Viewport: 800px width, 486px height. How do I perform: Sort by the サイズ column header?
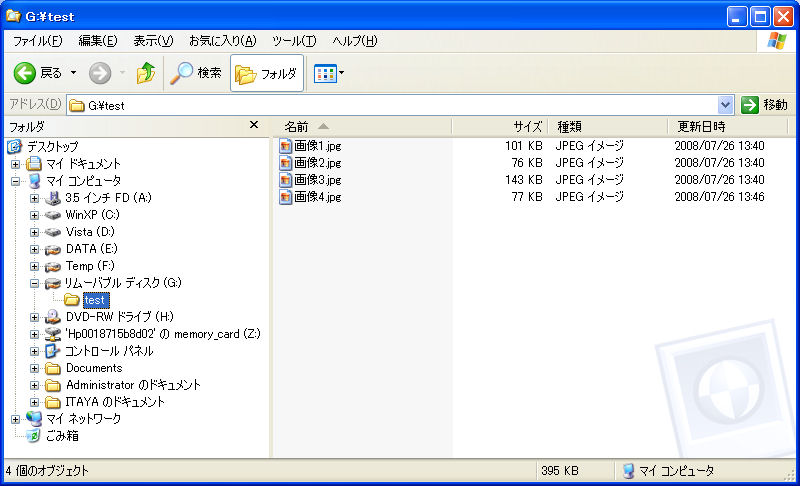500,126
